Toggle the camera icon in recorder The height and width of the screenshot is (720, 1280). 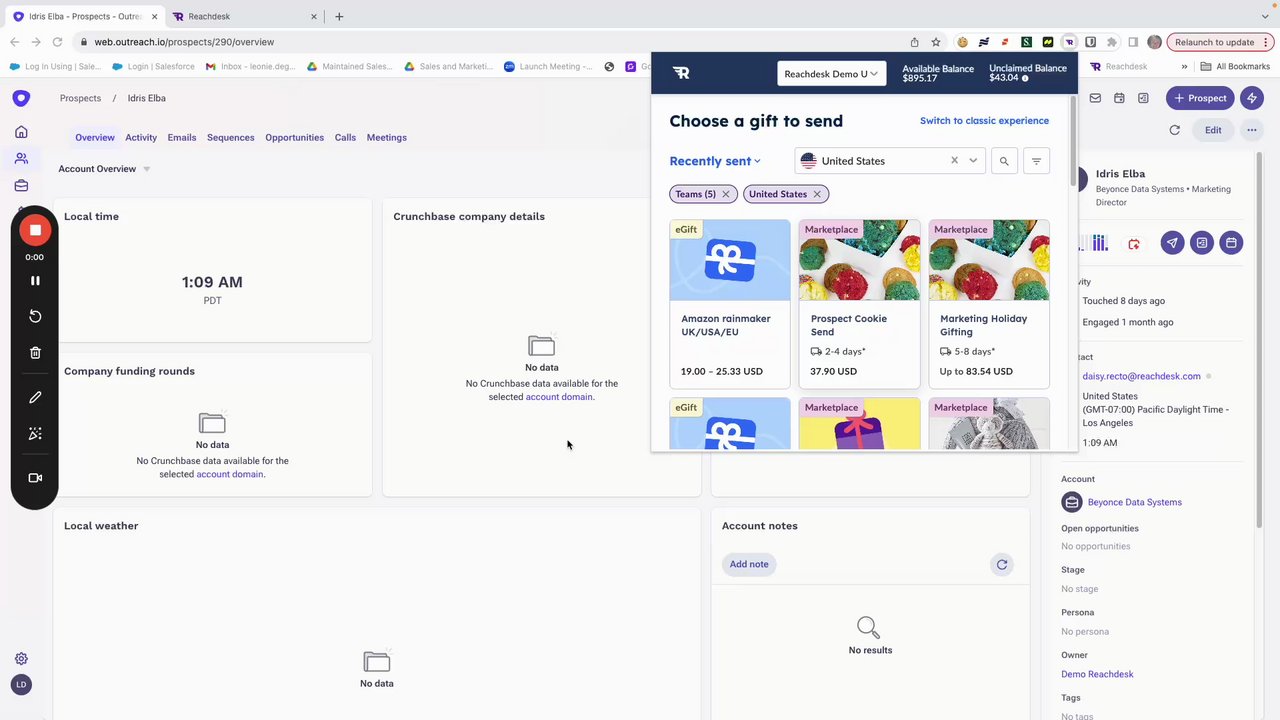pos(35,478)
